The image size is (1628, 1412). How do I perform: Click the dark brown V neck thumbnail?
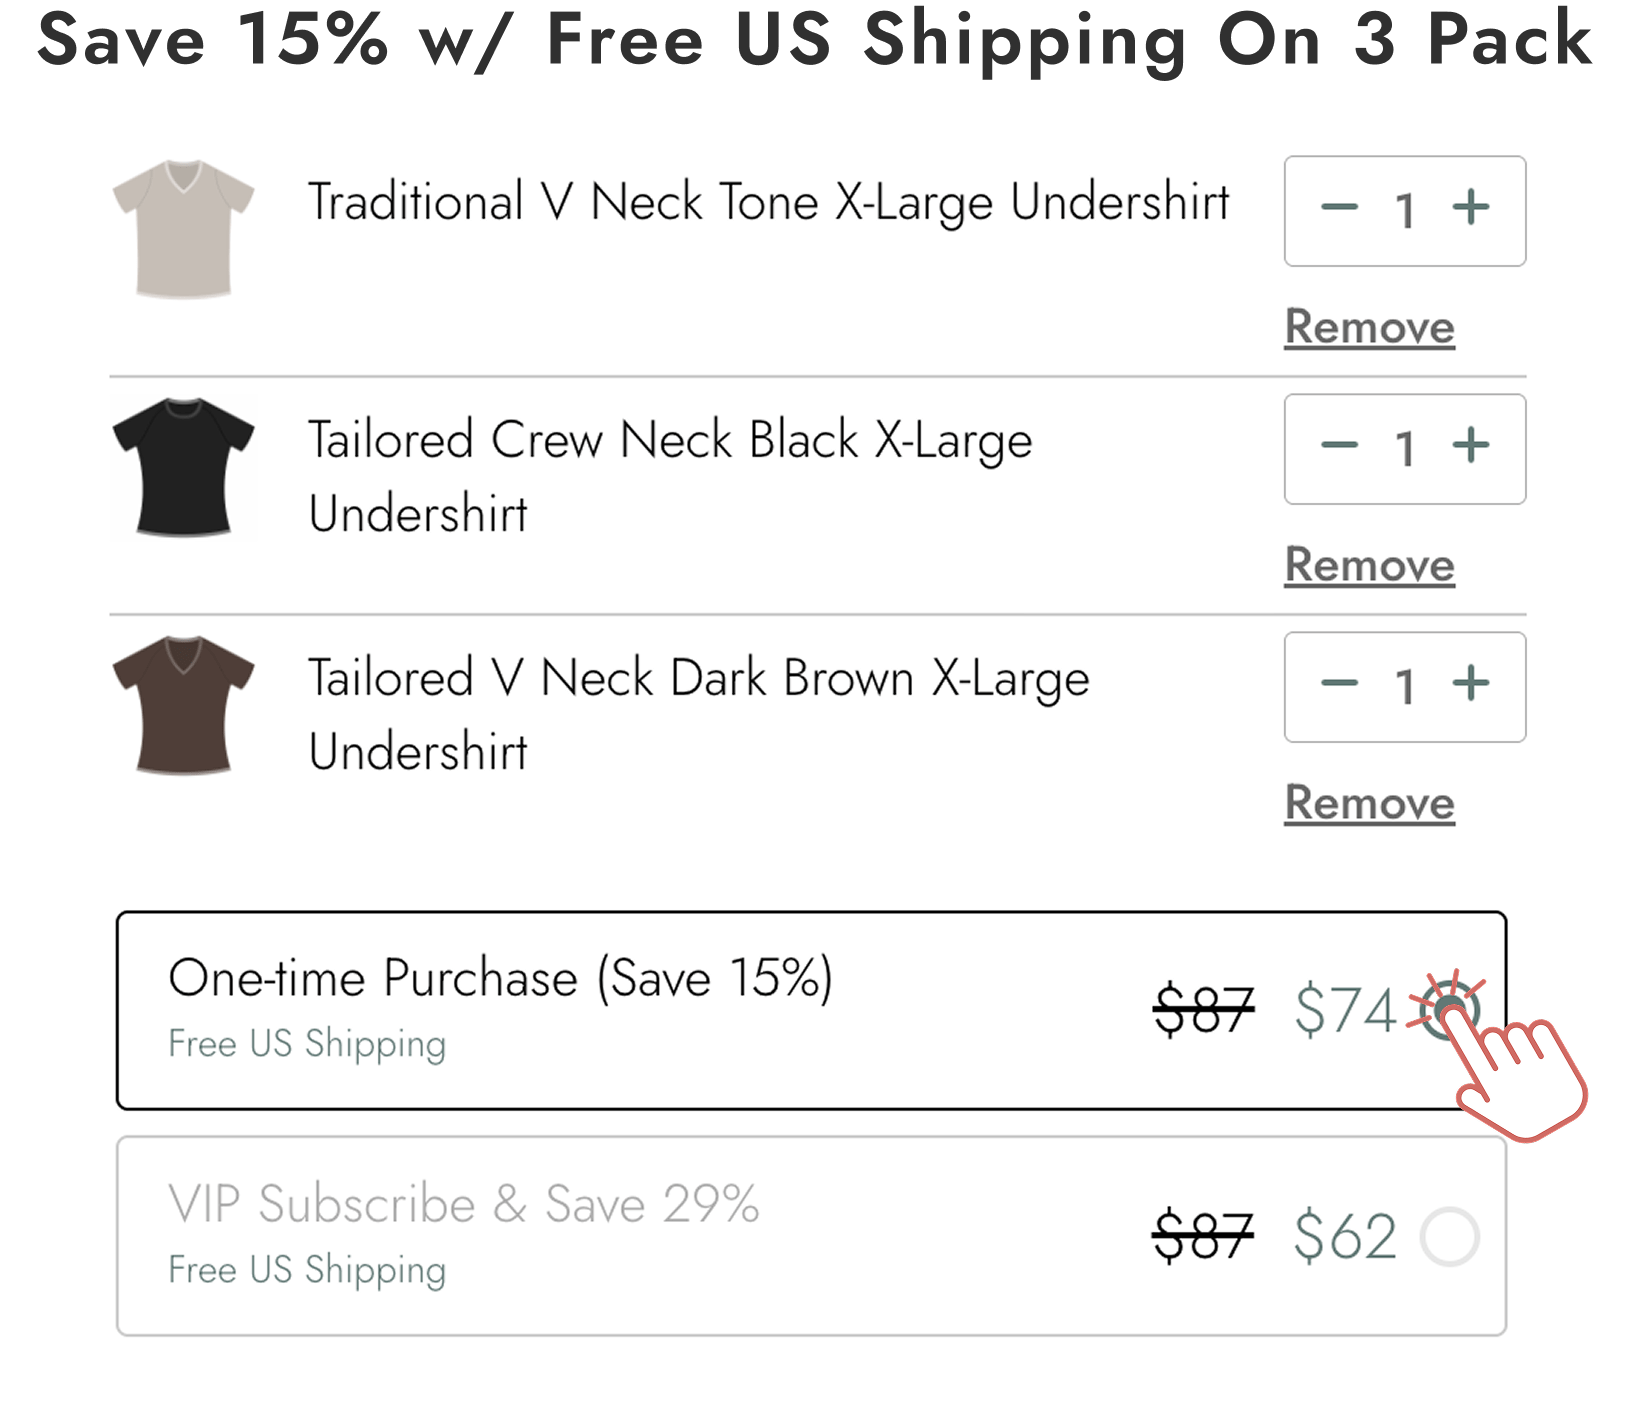pyautogui.click(x=184, y=703)
